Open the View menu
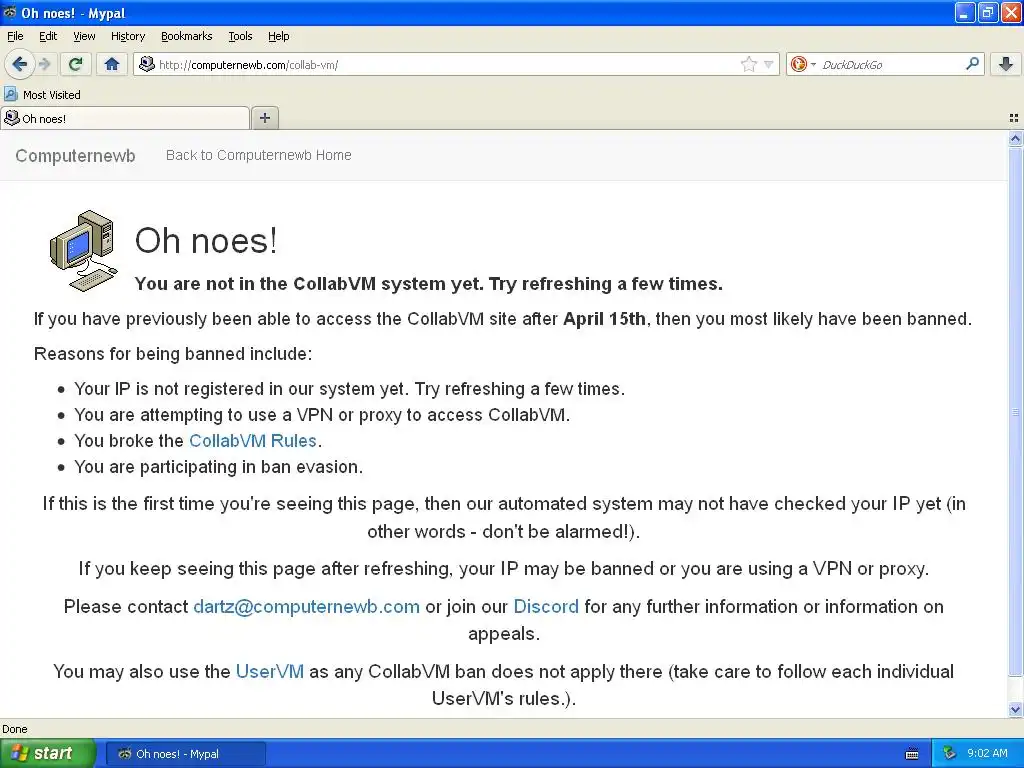Screen dimensions: 1024x768 click(84, 36)
